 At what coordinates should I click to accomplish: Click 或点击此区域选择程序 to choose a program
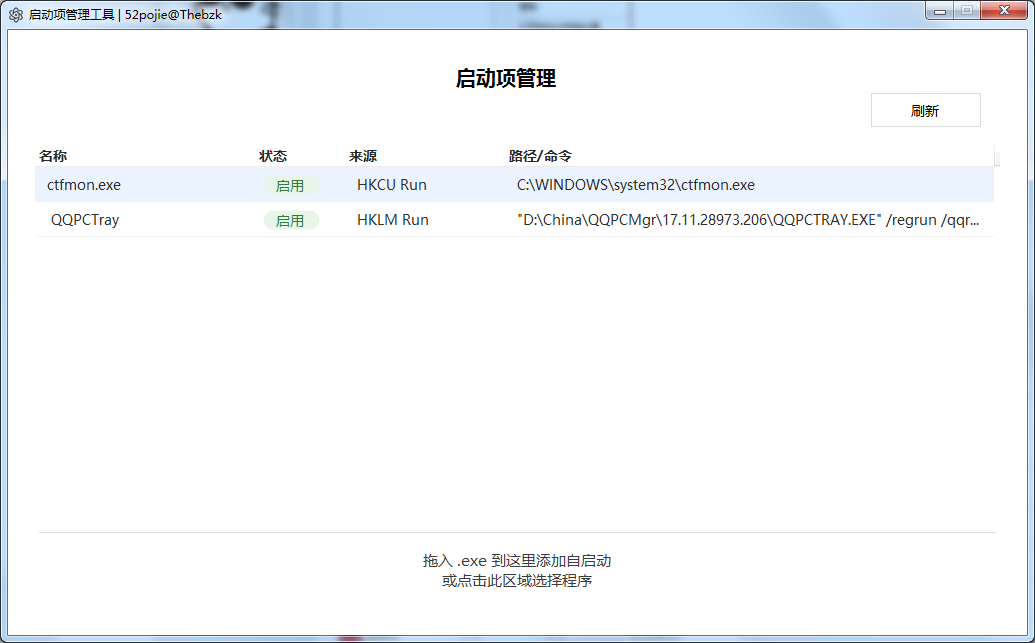click(x=517, y=581)
